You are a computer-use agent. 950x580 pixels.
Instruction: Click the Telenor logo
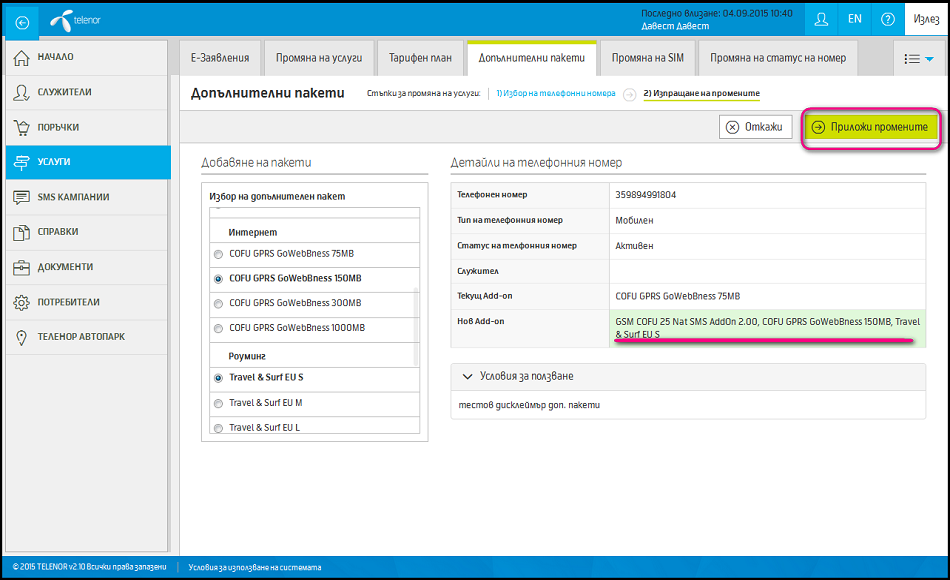pos(75,21)
